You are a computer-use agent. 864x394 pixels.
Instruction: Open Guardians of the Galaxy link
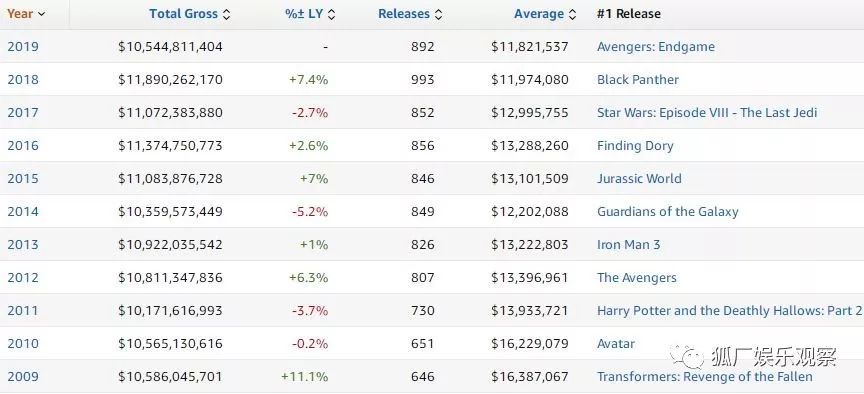click(667, 212)
